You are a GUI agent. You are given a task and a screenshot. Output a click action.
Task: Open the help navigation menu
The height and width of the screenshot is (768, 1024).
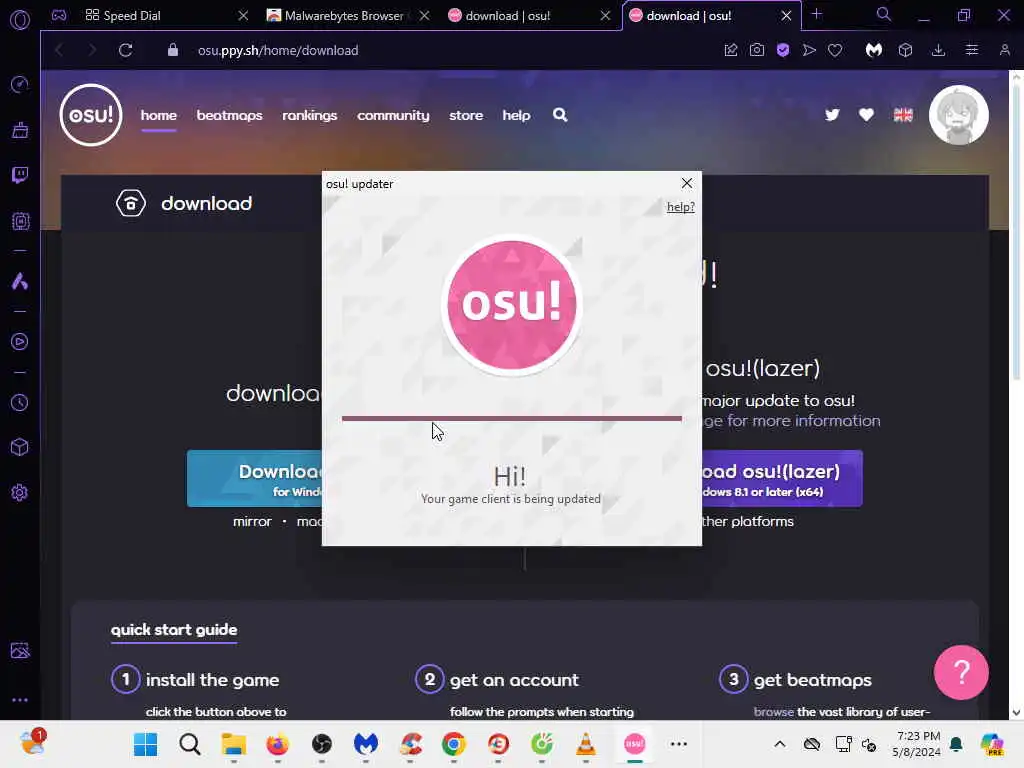click(516, 116)
